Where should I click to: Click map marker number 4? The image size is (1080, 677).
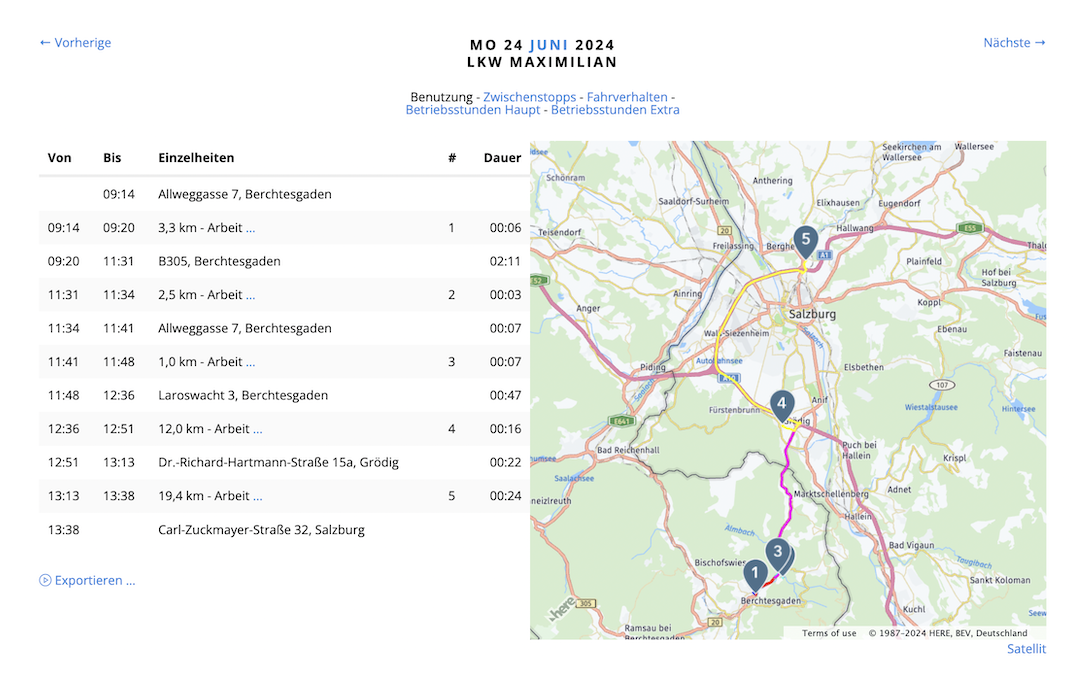[782, 403]
